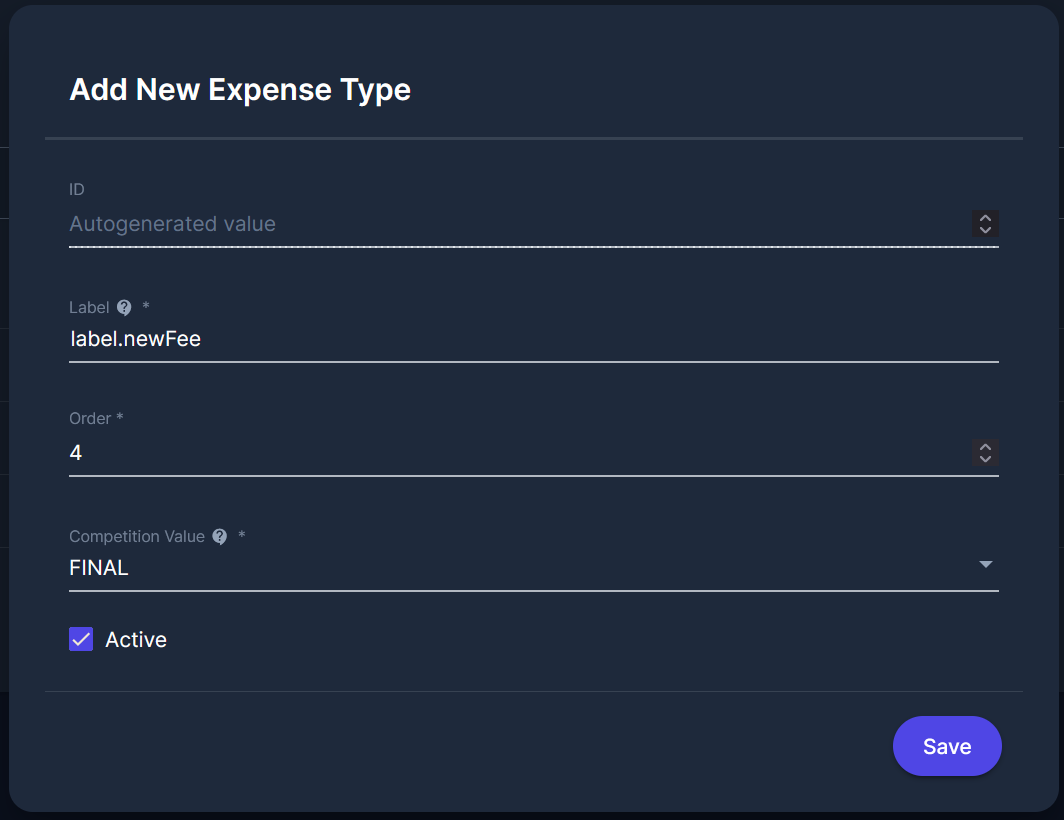
Task: Click the Label help question mark icon
Action: [124, 308]
